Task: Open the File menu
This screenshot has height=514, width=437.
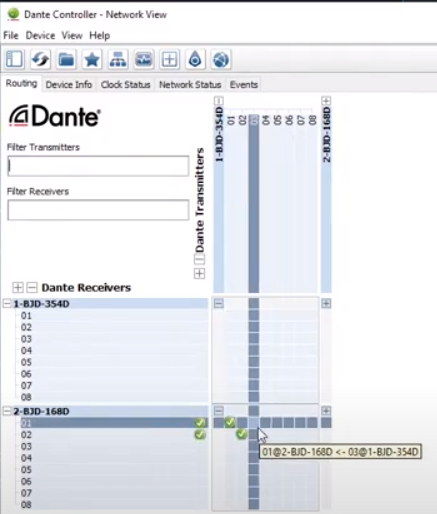Action: (x=11, y=35)
